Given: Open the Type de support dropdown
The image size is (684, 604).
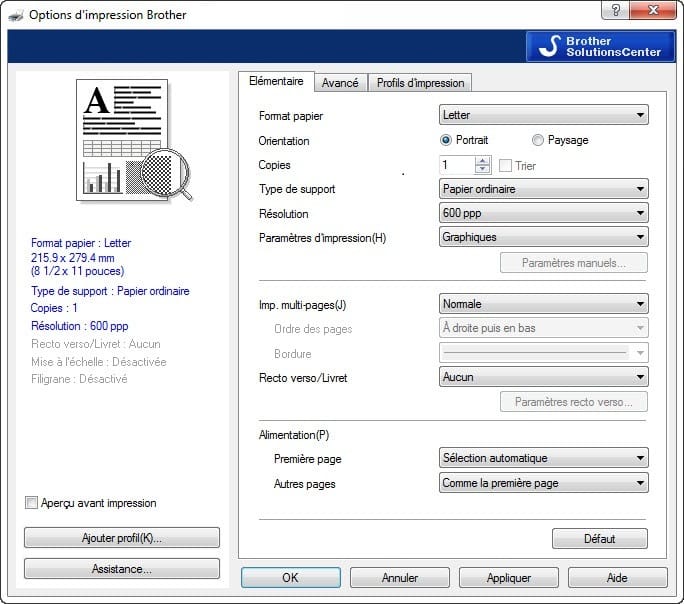Looking at the screenshot, I should 544,189.
